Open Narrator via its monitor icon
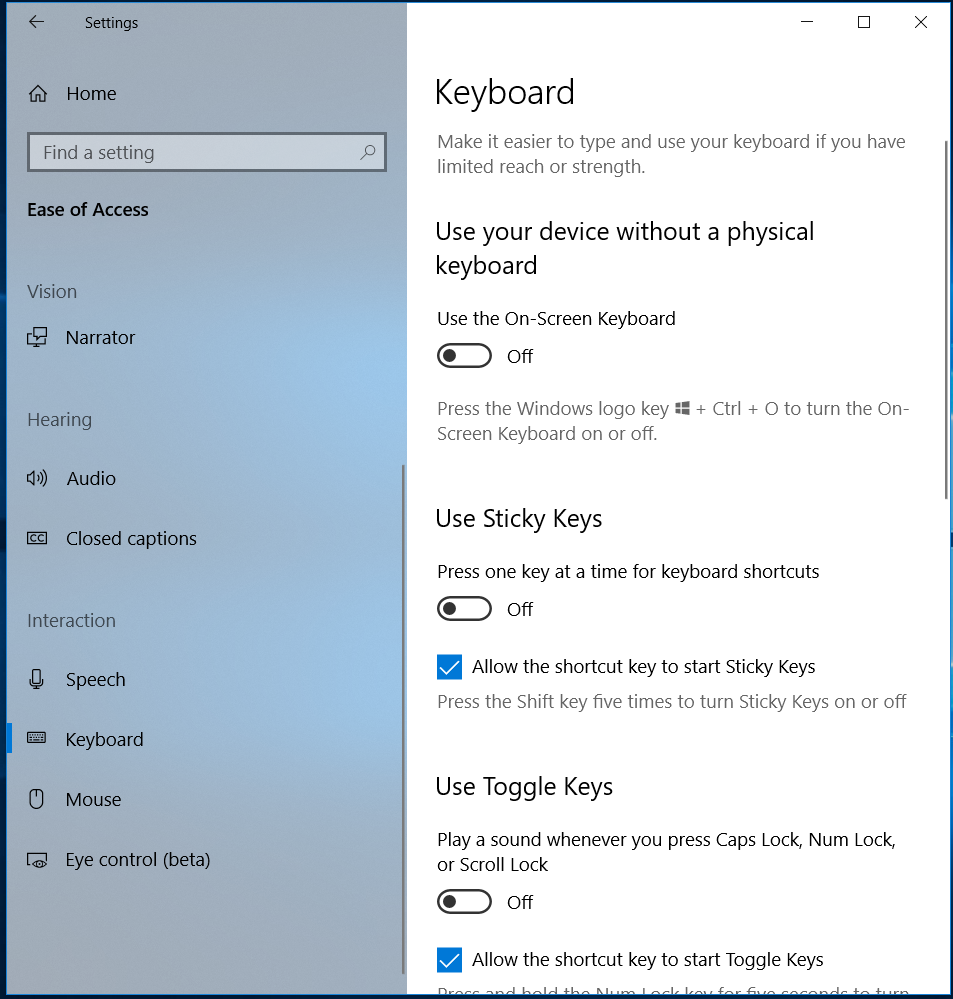 click(x=38, y=338)
